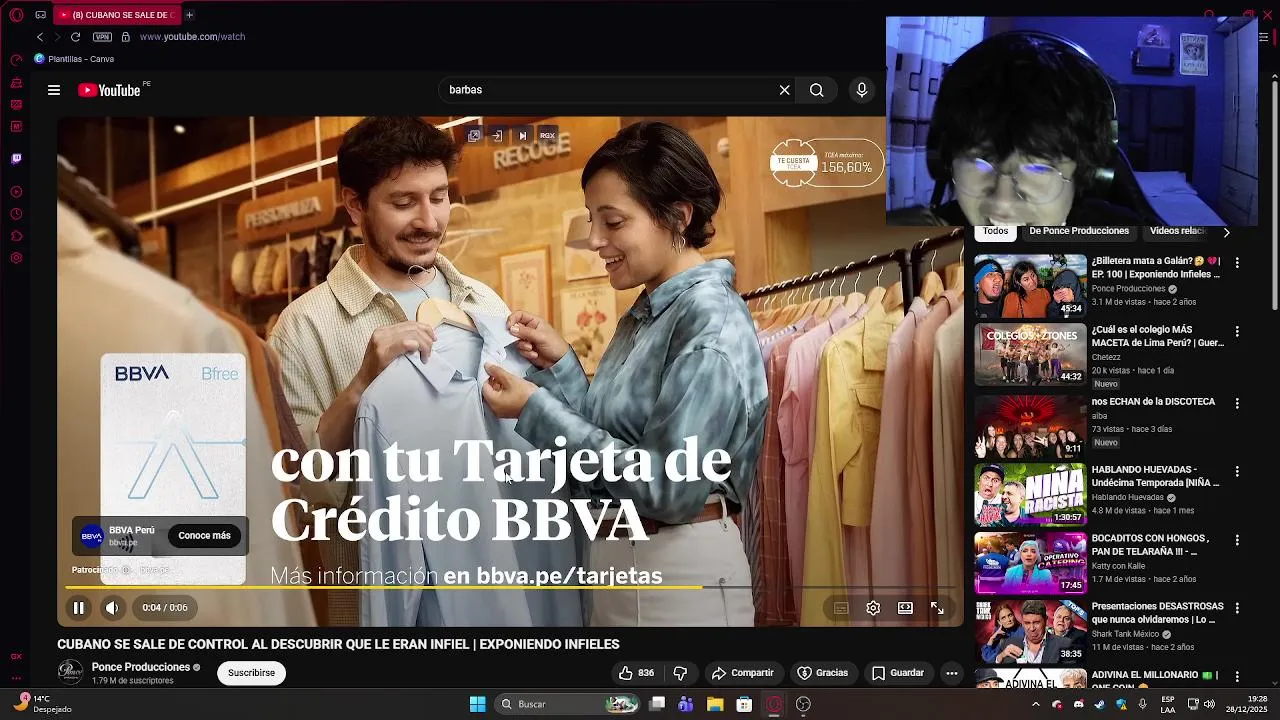Click the BBVA Perú advertiser avatar
The width and height of the screenshot is (1280, 720).
click(92, 536)
